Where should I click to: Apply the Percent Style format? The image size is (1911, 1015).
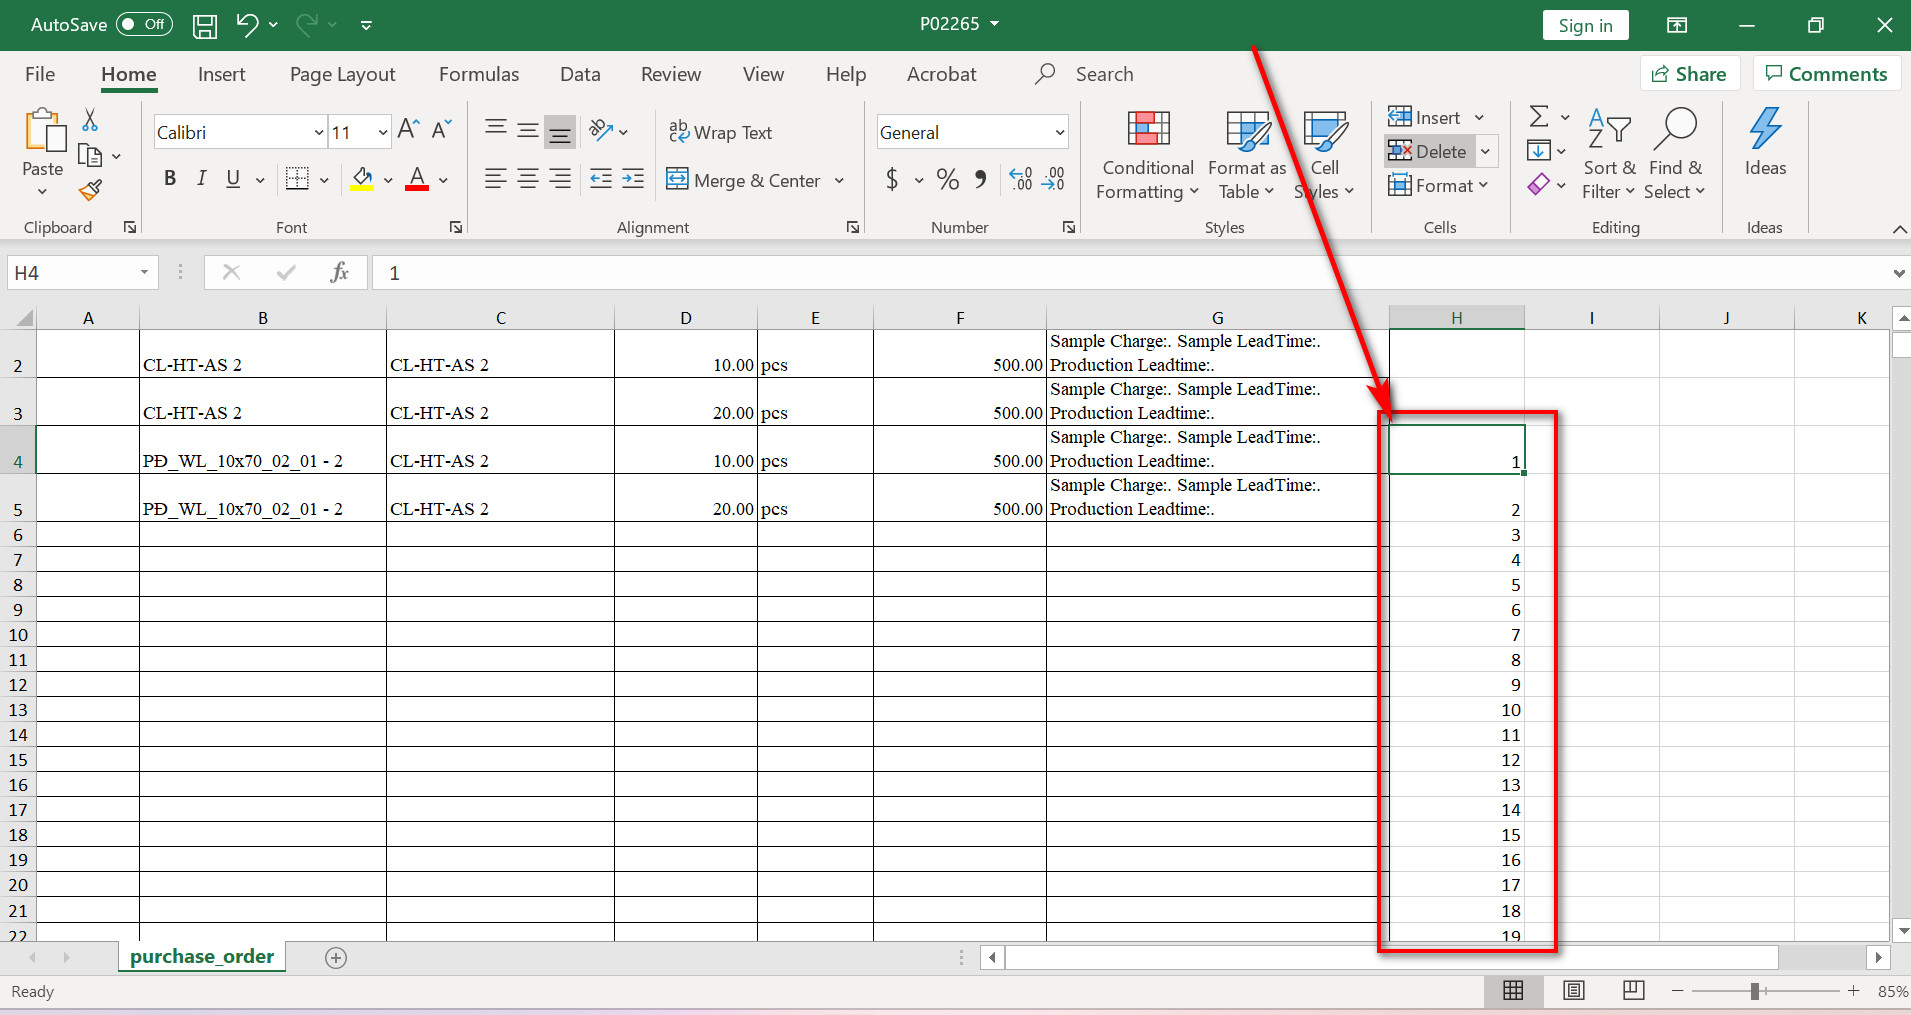tap(947, 180)
